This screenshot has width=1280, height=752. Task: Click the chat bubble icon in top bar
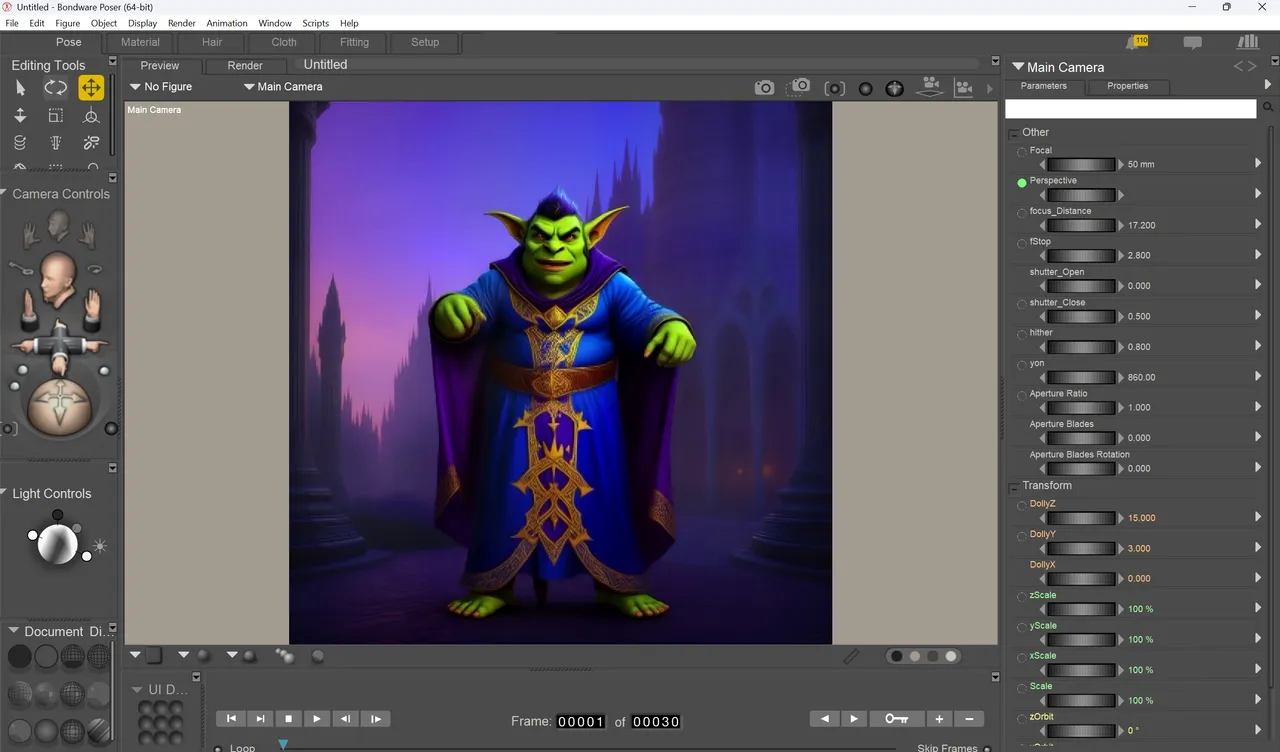[x=1192, y=43]
